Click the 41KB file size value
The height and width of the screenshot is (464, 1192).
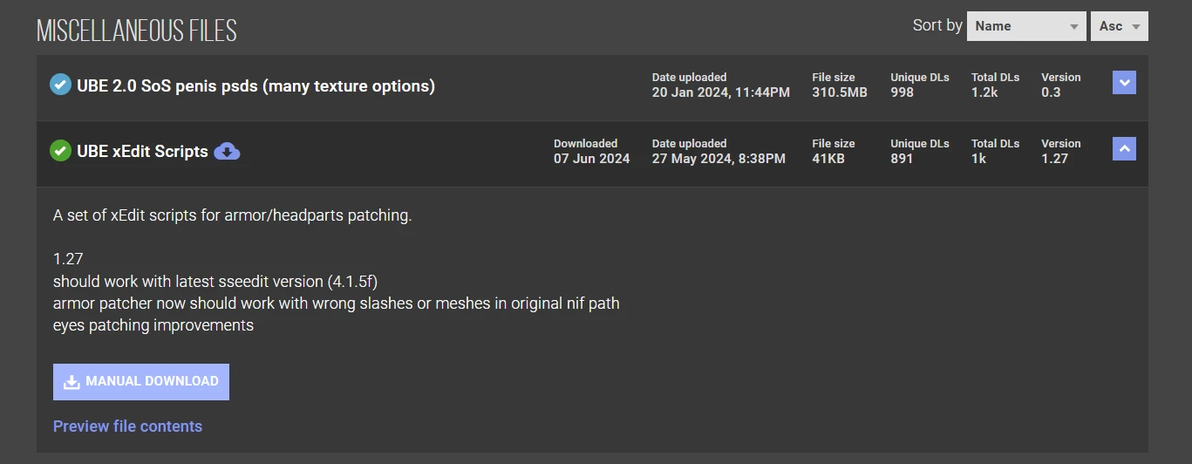829,159
